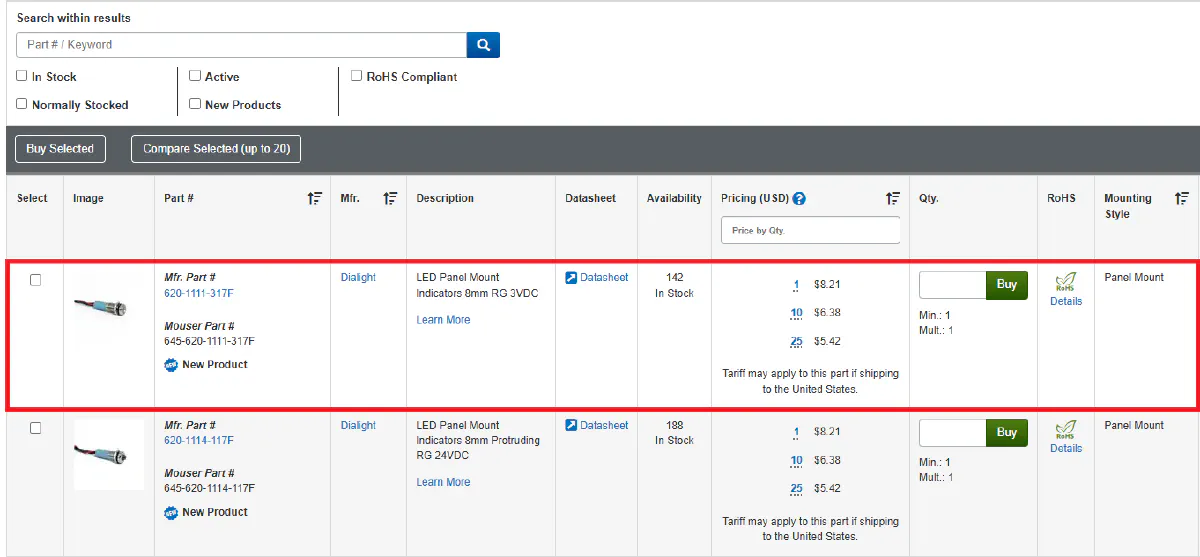Tick the New Products checkbox
The width and height of the screenshot is (1200, 557).
(195, 104)
